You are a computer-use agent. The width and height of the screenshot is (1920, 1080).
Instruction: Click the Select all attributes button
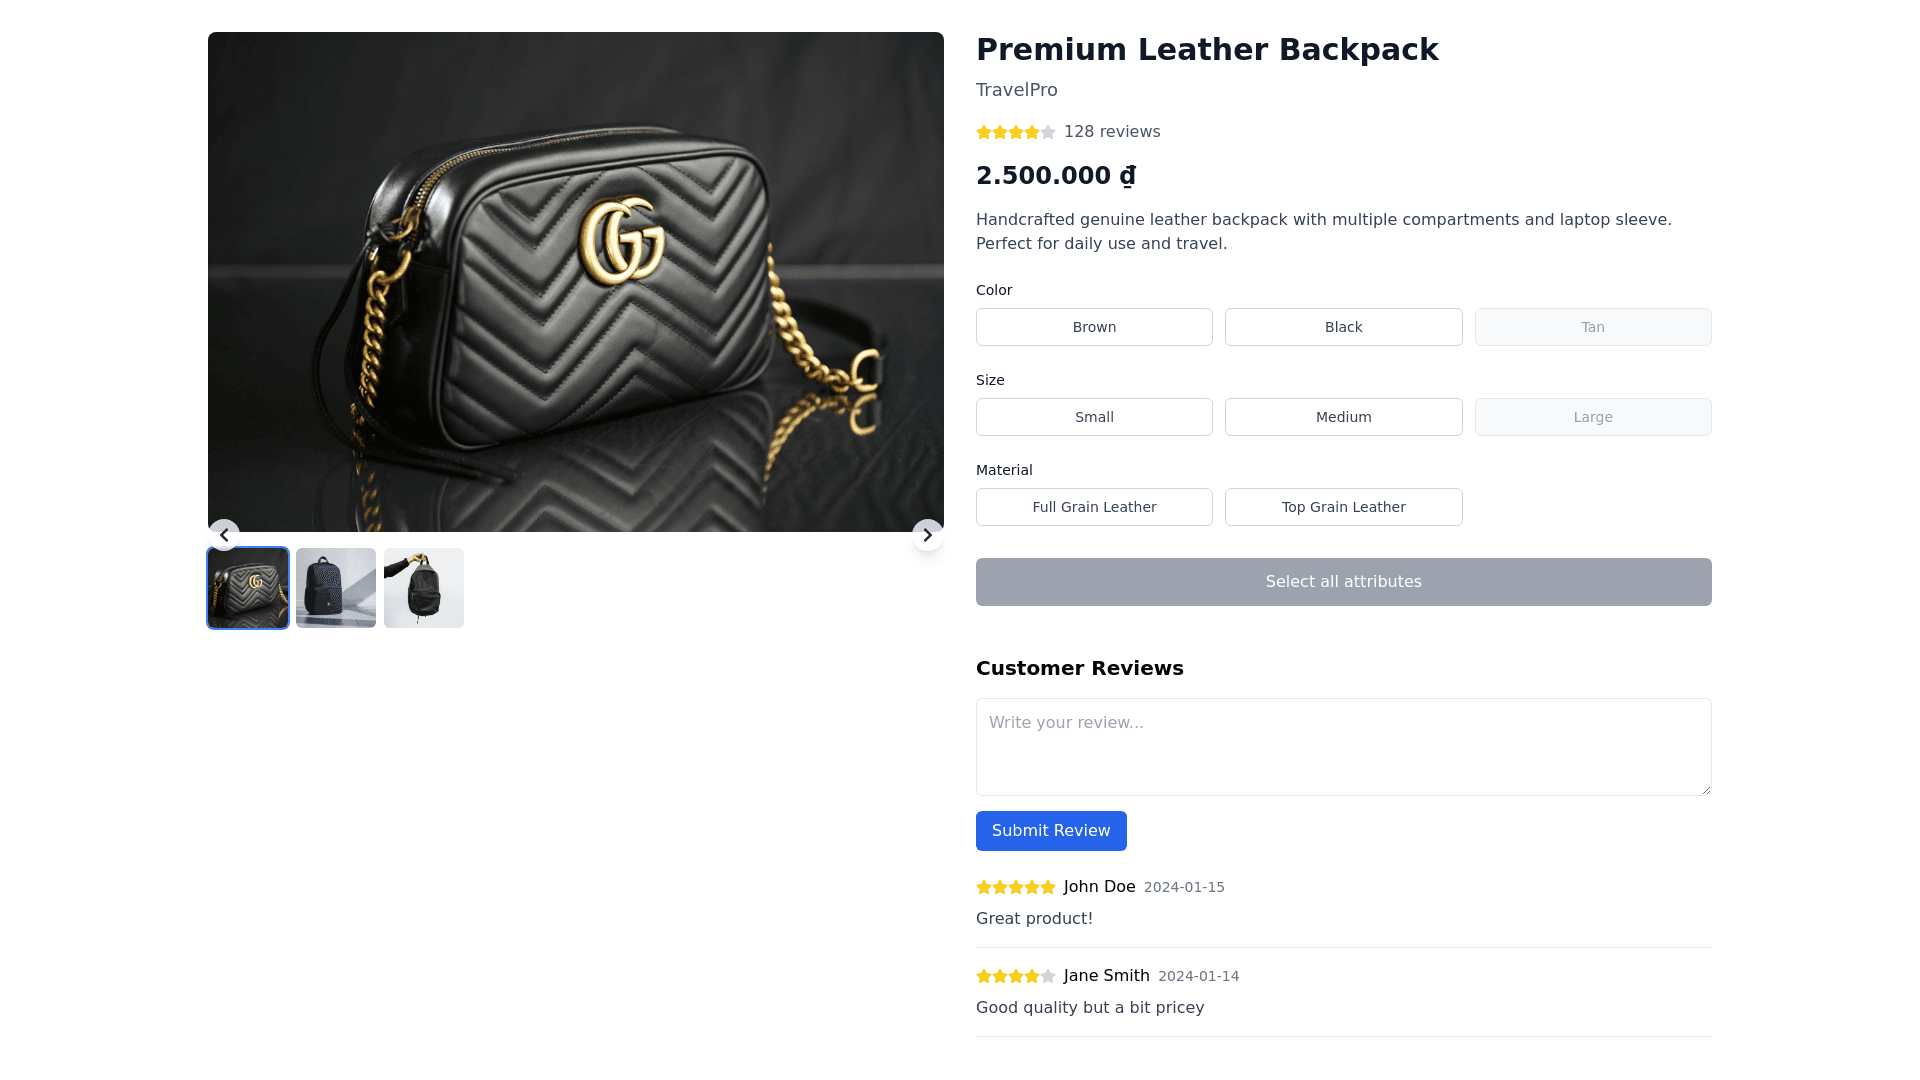[1343, 582]
